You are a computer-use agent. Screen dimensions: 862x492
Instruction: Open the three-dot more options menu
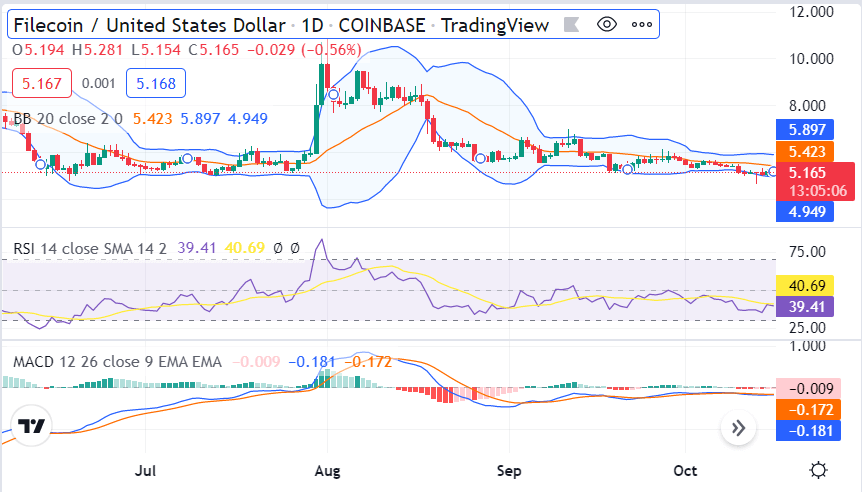pos(642,25)
